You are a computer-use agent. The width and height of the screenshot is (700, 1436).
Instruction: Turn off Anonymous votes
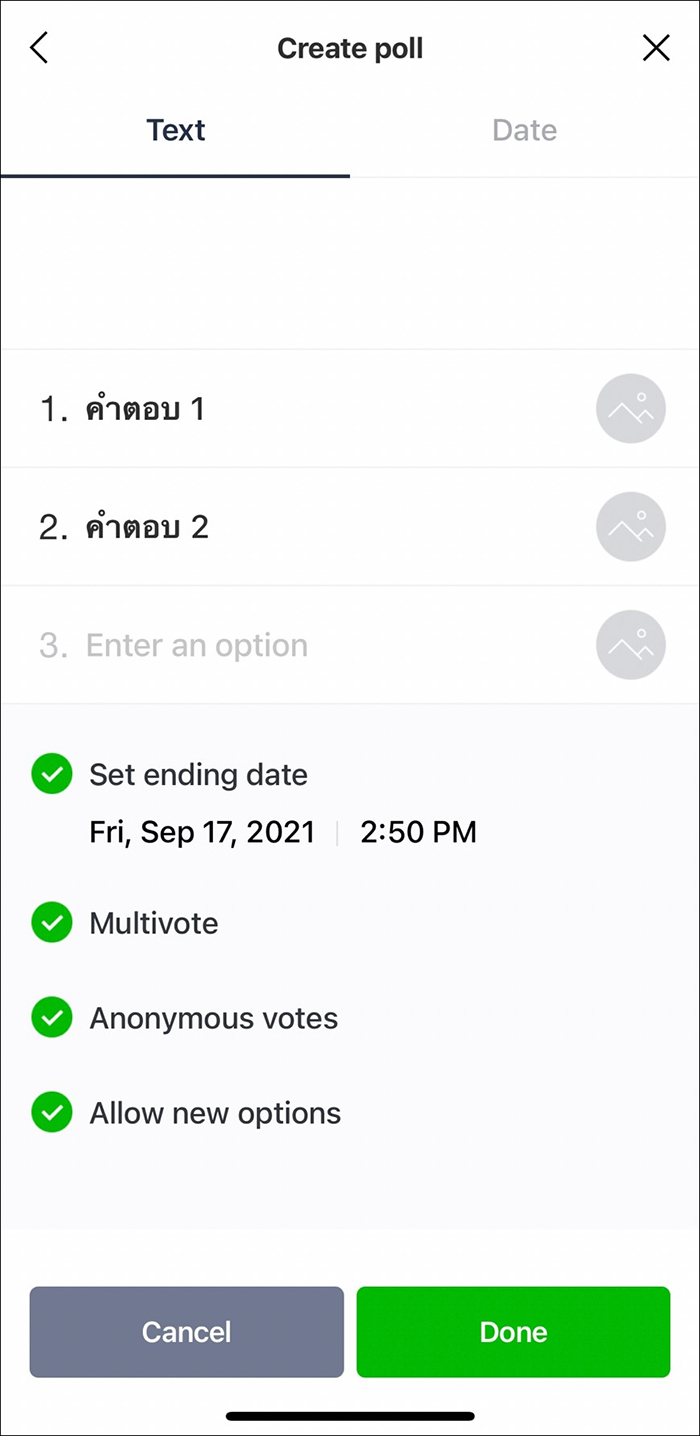[x=51, y=1017]
